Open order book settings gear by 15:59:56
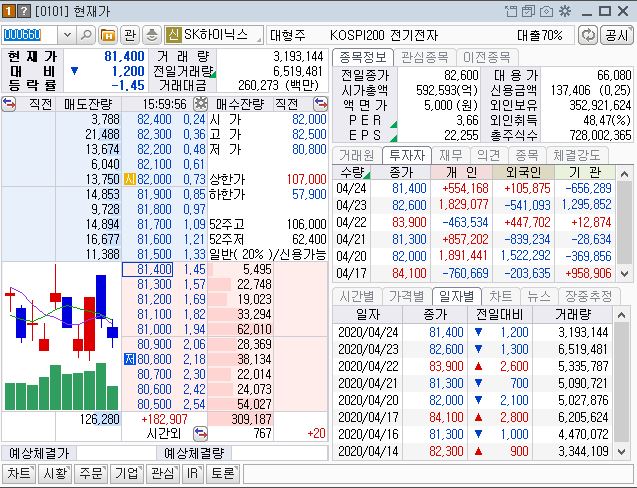Viewport: 637px width, 488px height. 200,104
